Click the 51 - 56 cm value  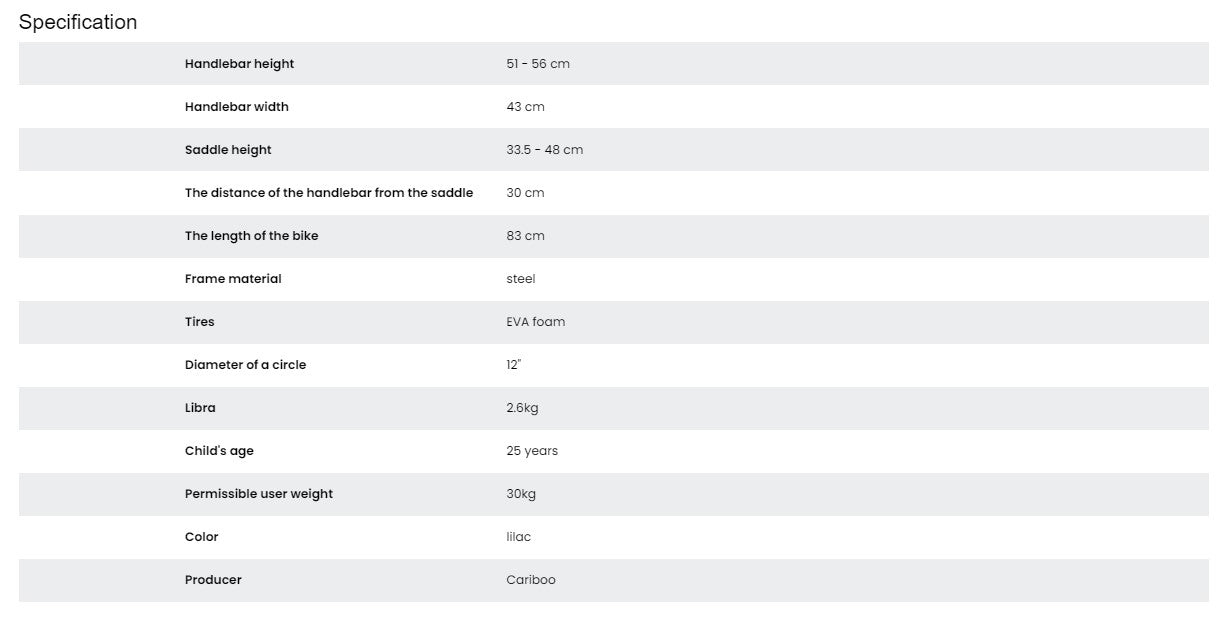pos(537,64)
